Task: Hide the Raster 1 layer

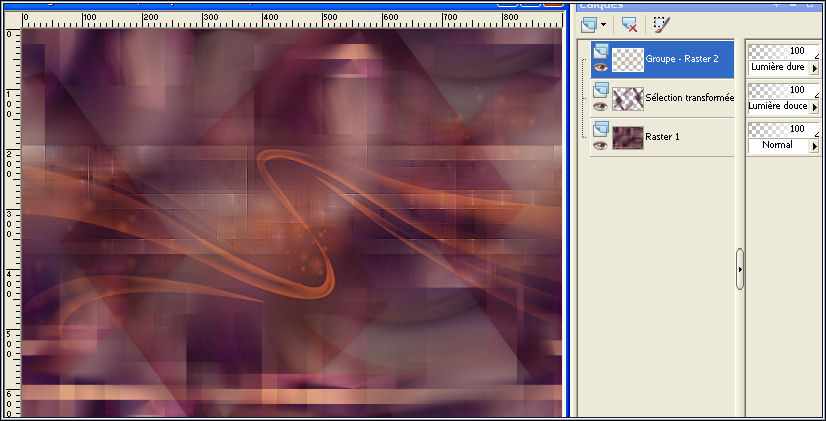Action: click(601, 145)
